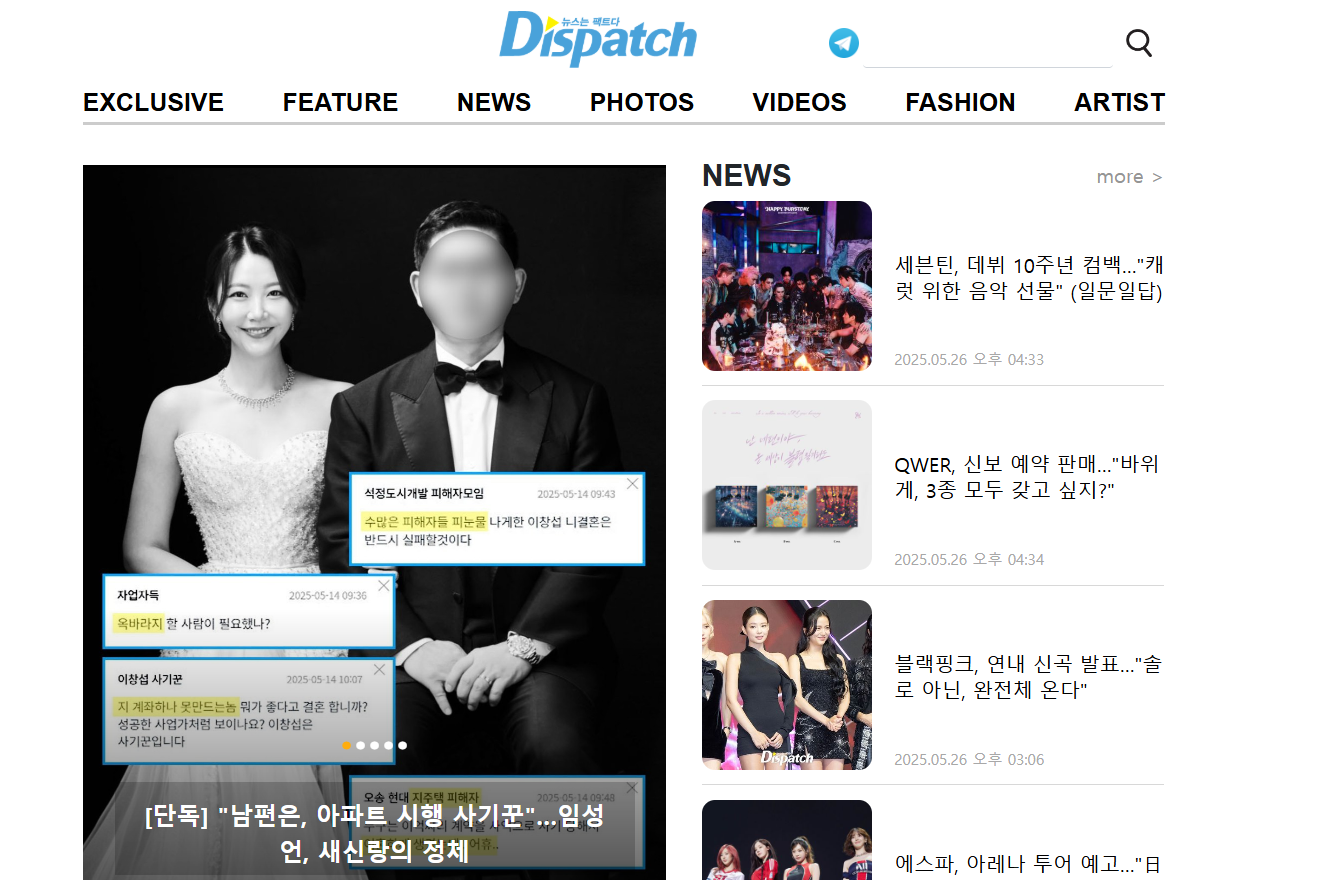
Task: Click the timestamp 2025.05.26 오후 03:06
Action: coord(969,760)
